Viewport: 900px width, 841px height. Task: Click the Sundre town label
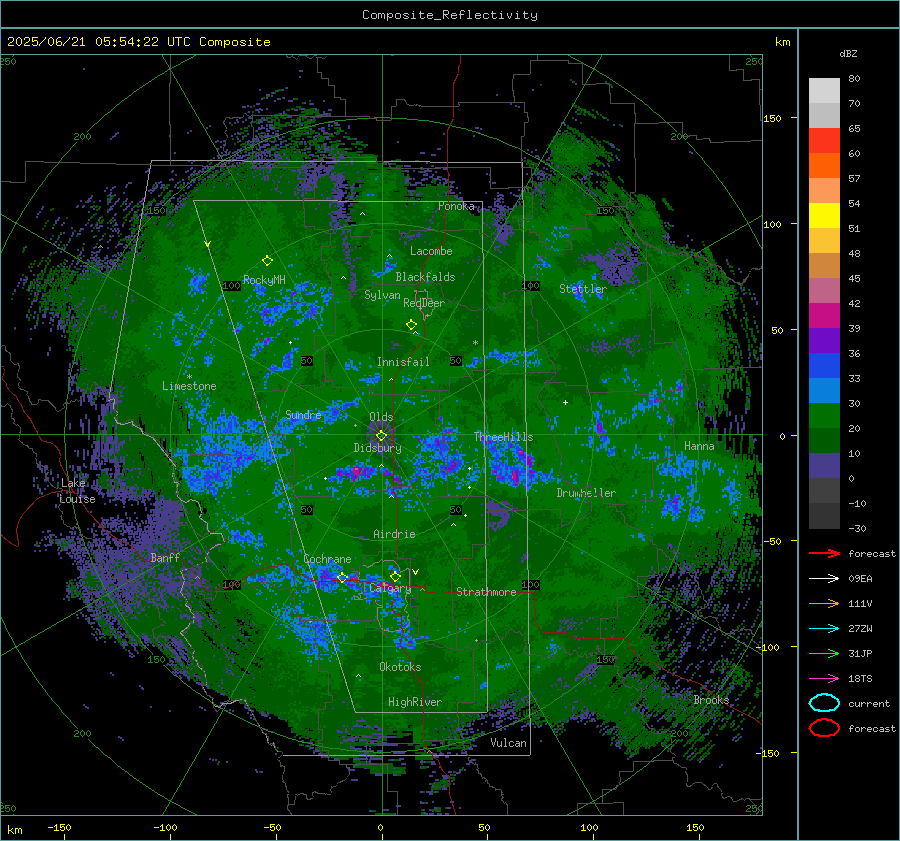(303, 415)
